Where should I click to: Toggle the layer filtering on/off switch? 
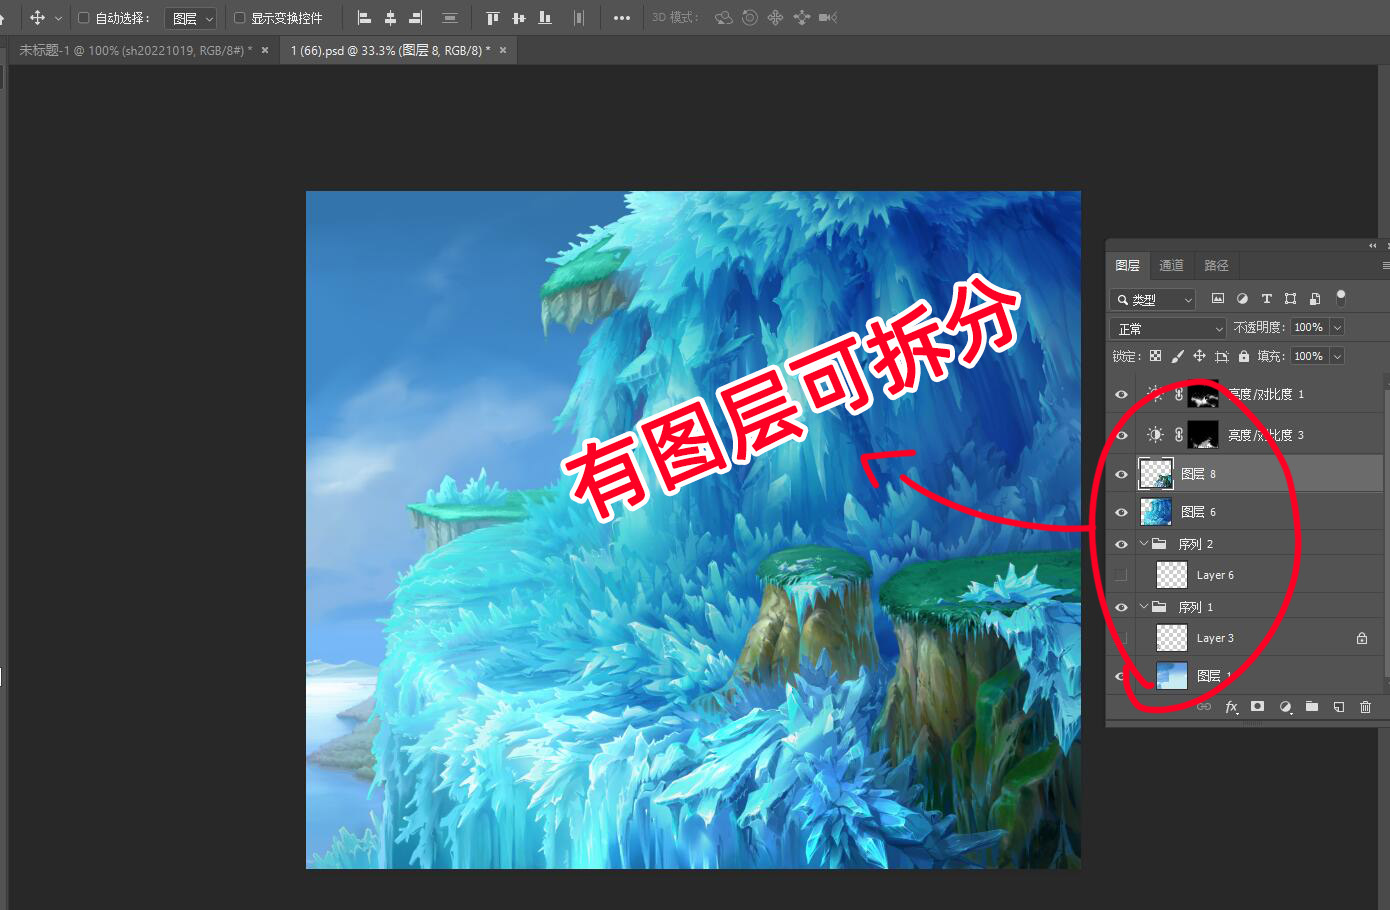coord(1341,297)
